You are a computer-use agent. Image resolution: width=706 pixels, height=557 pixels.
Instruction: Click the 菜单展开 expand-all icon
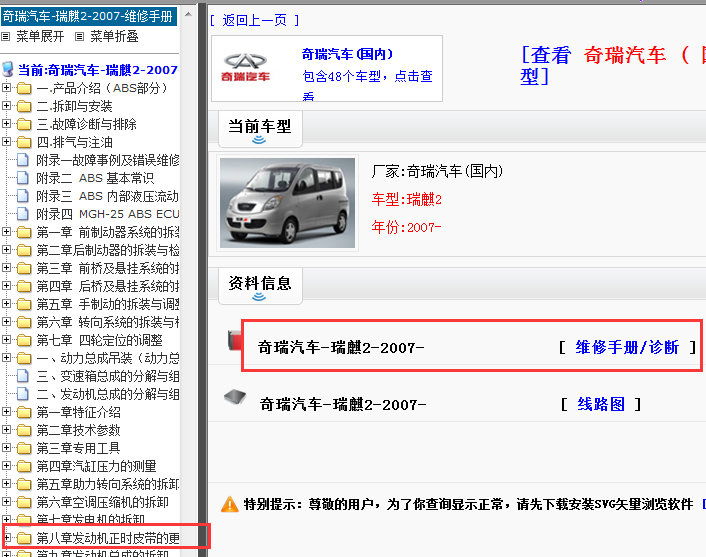coord(5,36)
